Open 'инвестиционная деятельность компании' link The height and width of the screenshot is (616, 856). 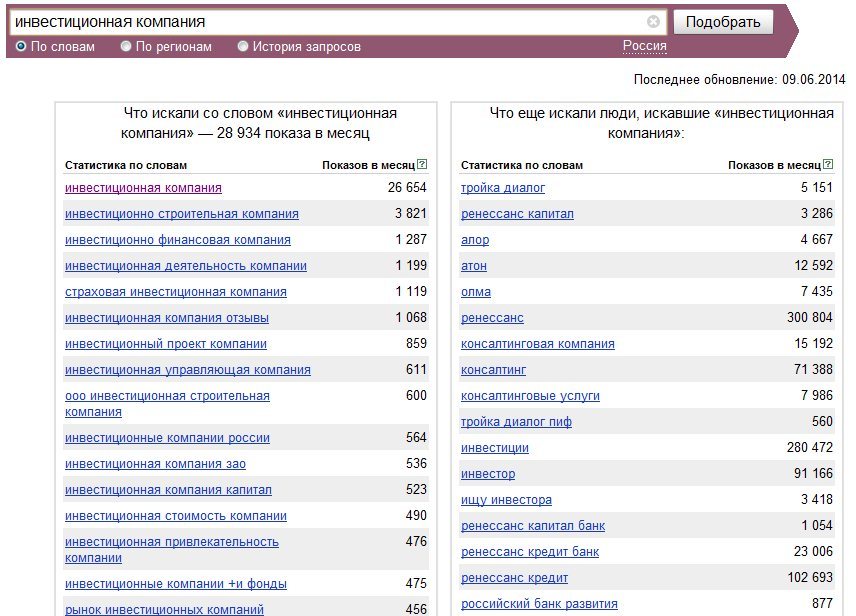(x=186, y=266)
